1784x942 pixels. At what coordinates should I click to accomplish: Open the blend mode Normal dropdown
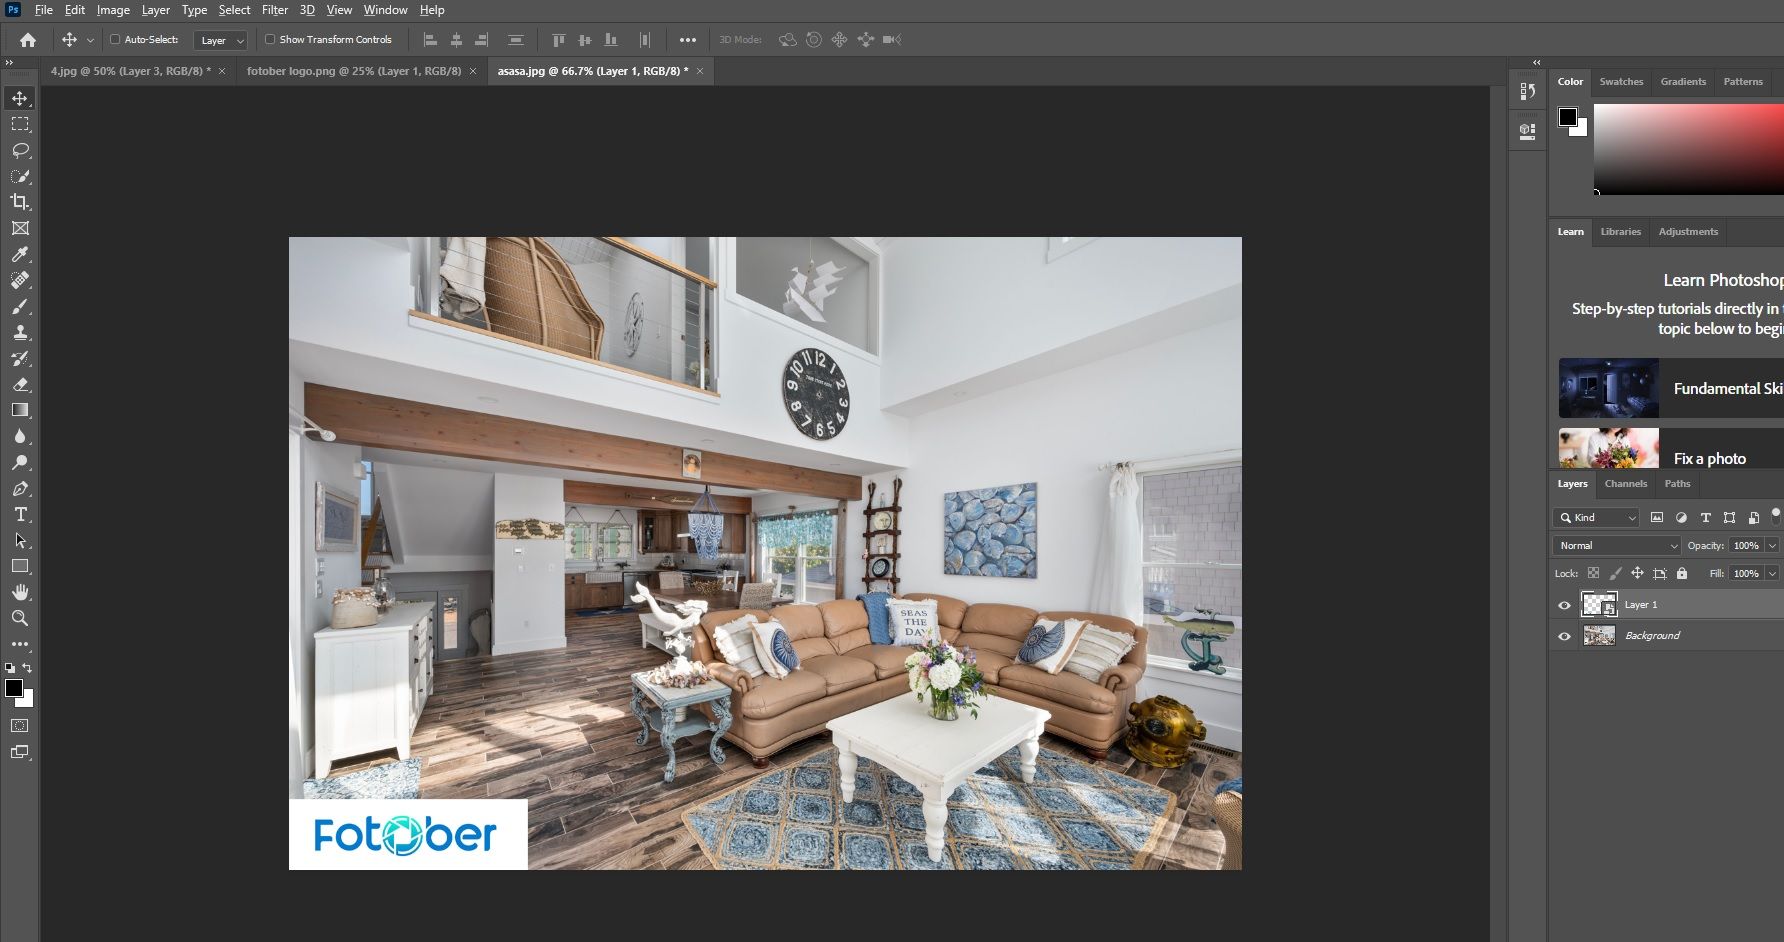coord(1616,545)
